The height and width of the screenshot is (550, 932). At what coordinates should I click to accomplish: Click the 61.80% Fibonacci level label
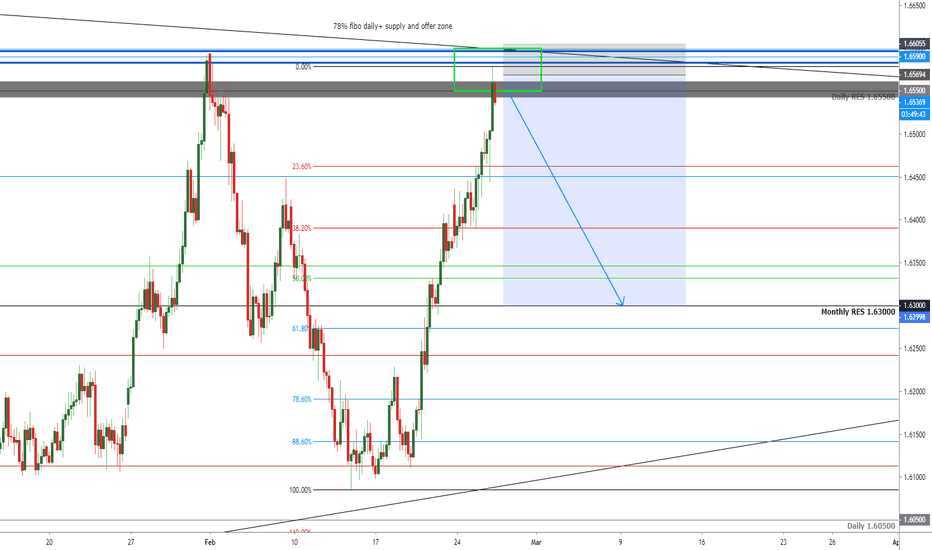coord(300,328)
